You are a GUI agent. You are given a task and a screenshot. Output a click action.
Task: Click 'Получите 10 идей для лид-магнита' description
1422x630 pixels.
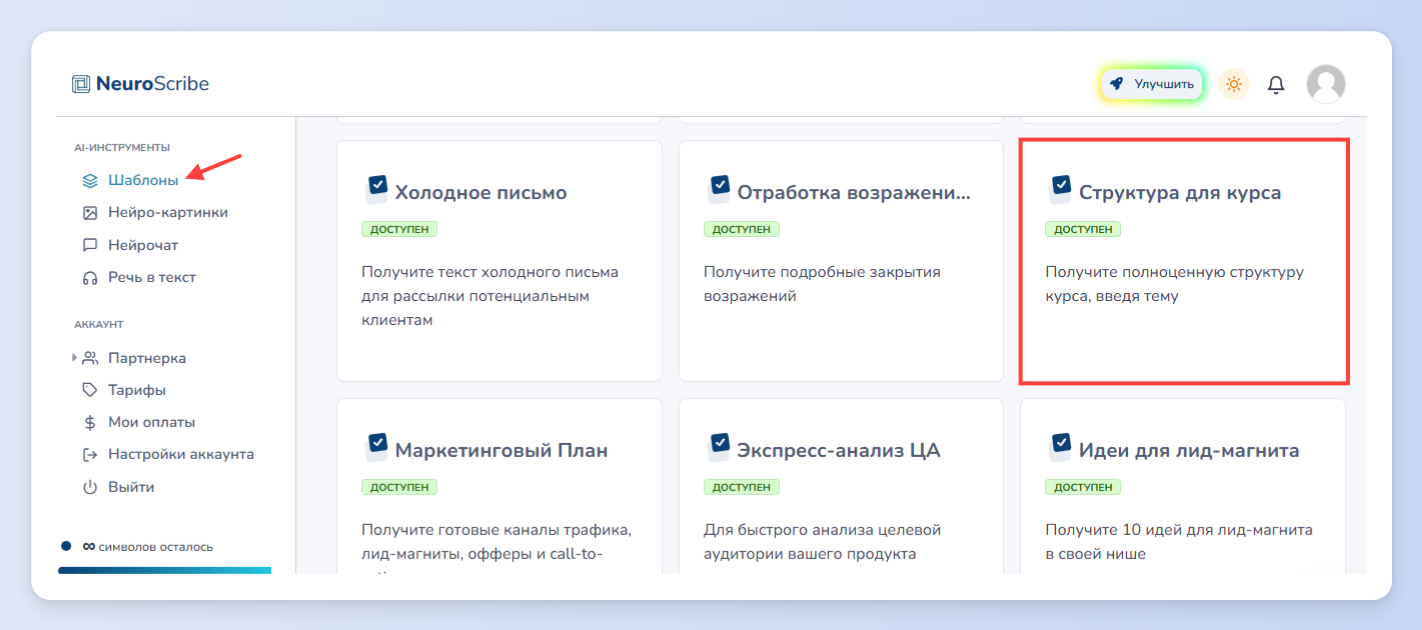coord(1179,542)
